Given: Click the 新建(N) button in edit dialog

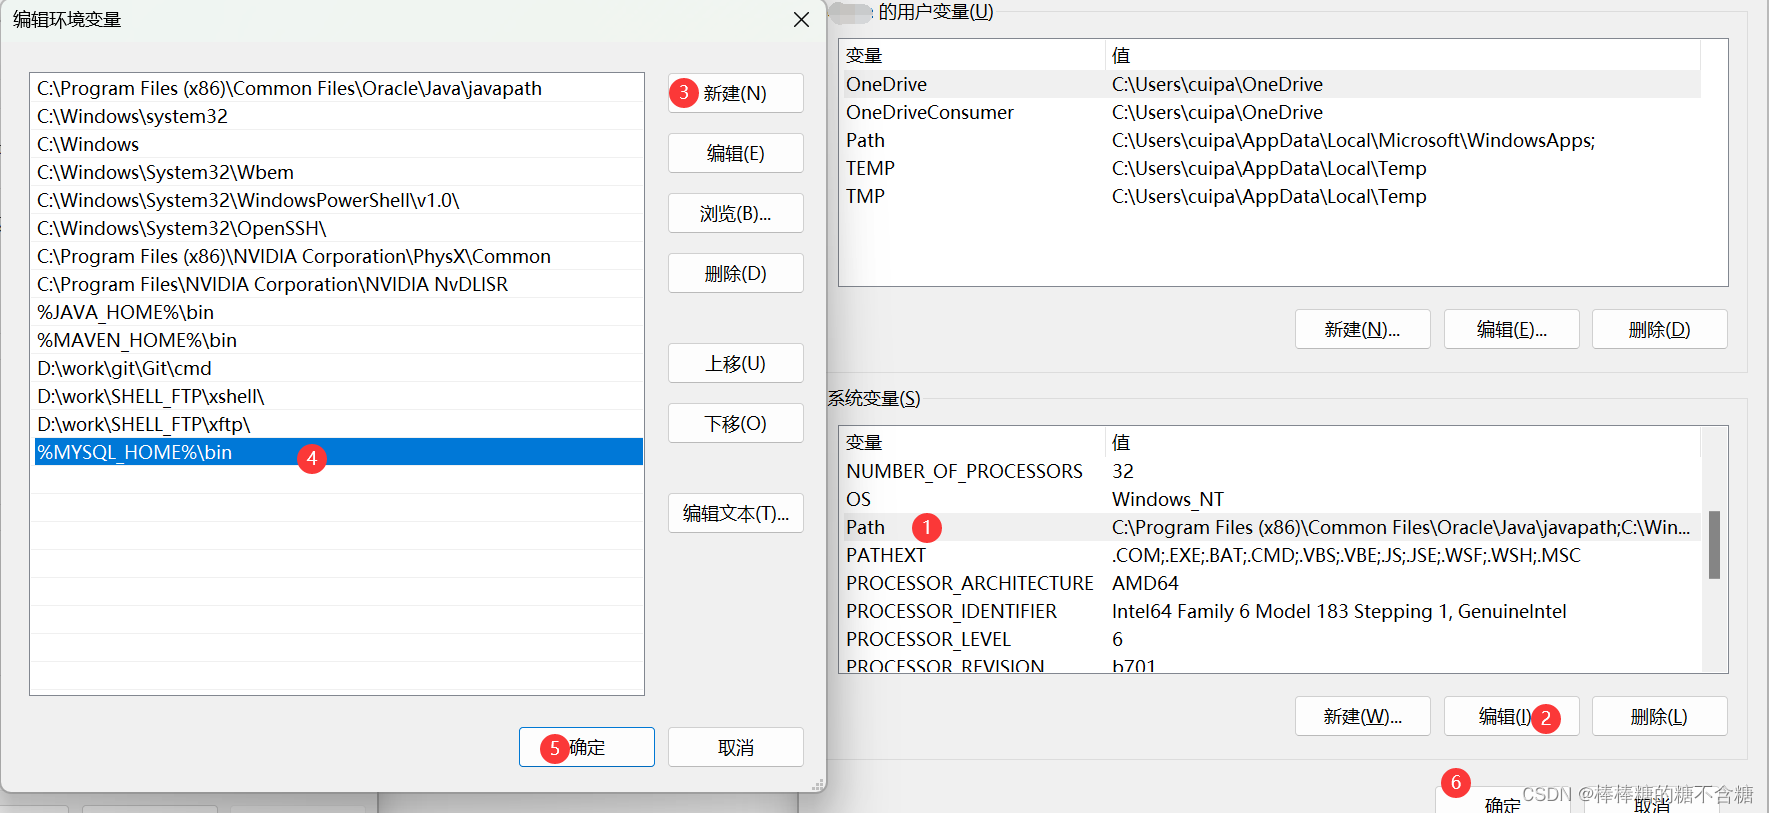Looking at the screenshot, I should point(736,93).
